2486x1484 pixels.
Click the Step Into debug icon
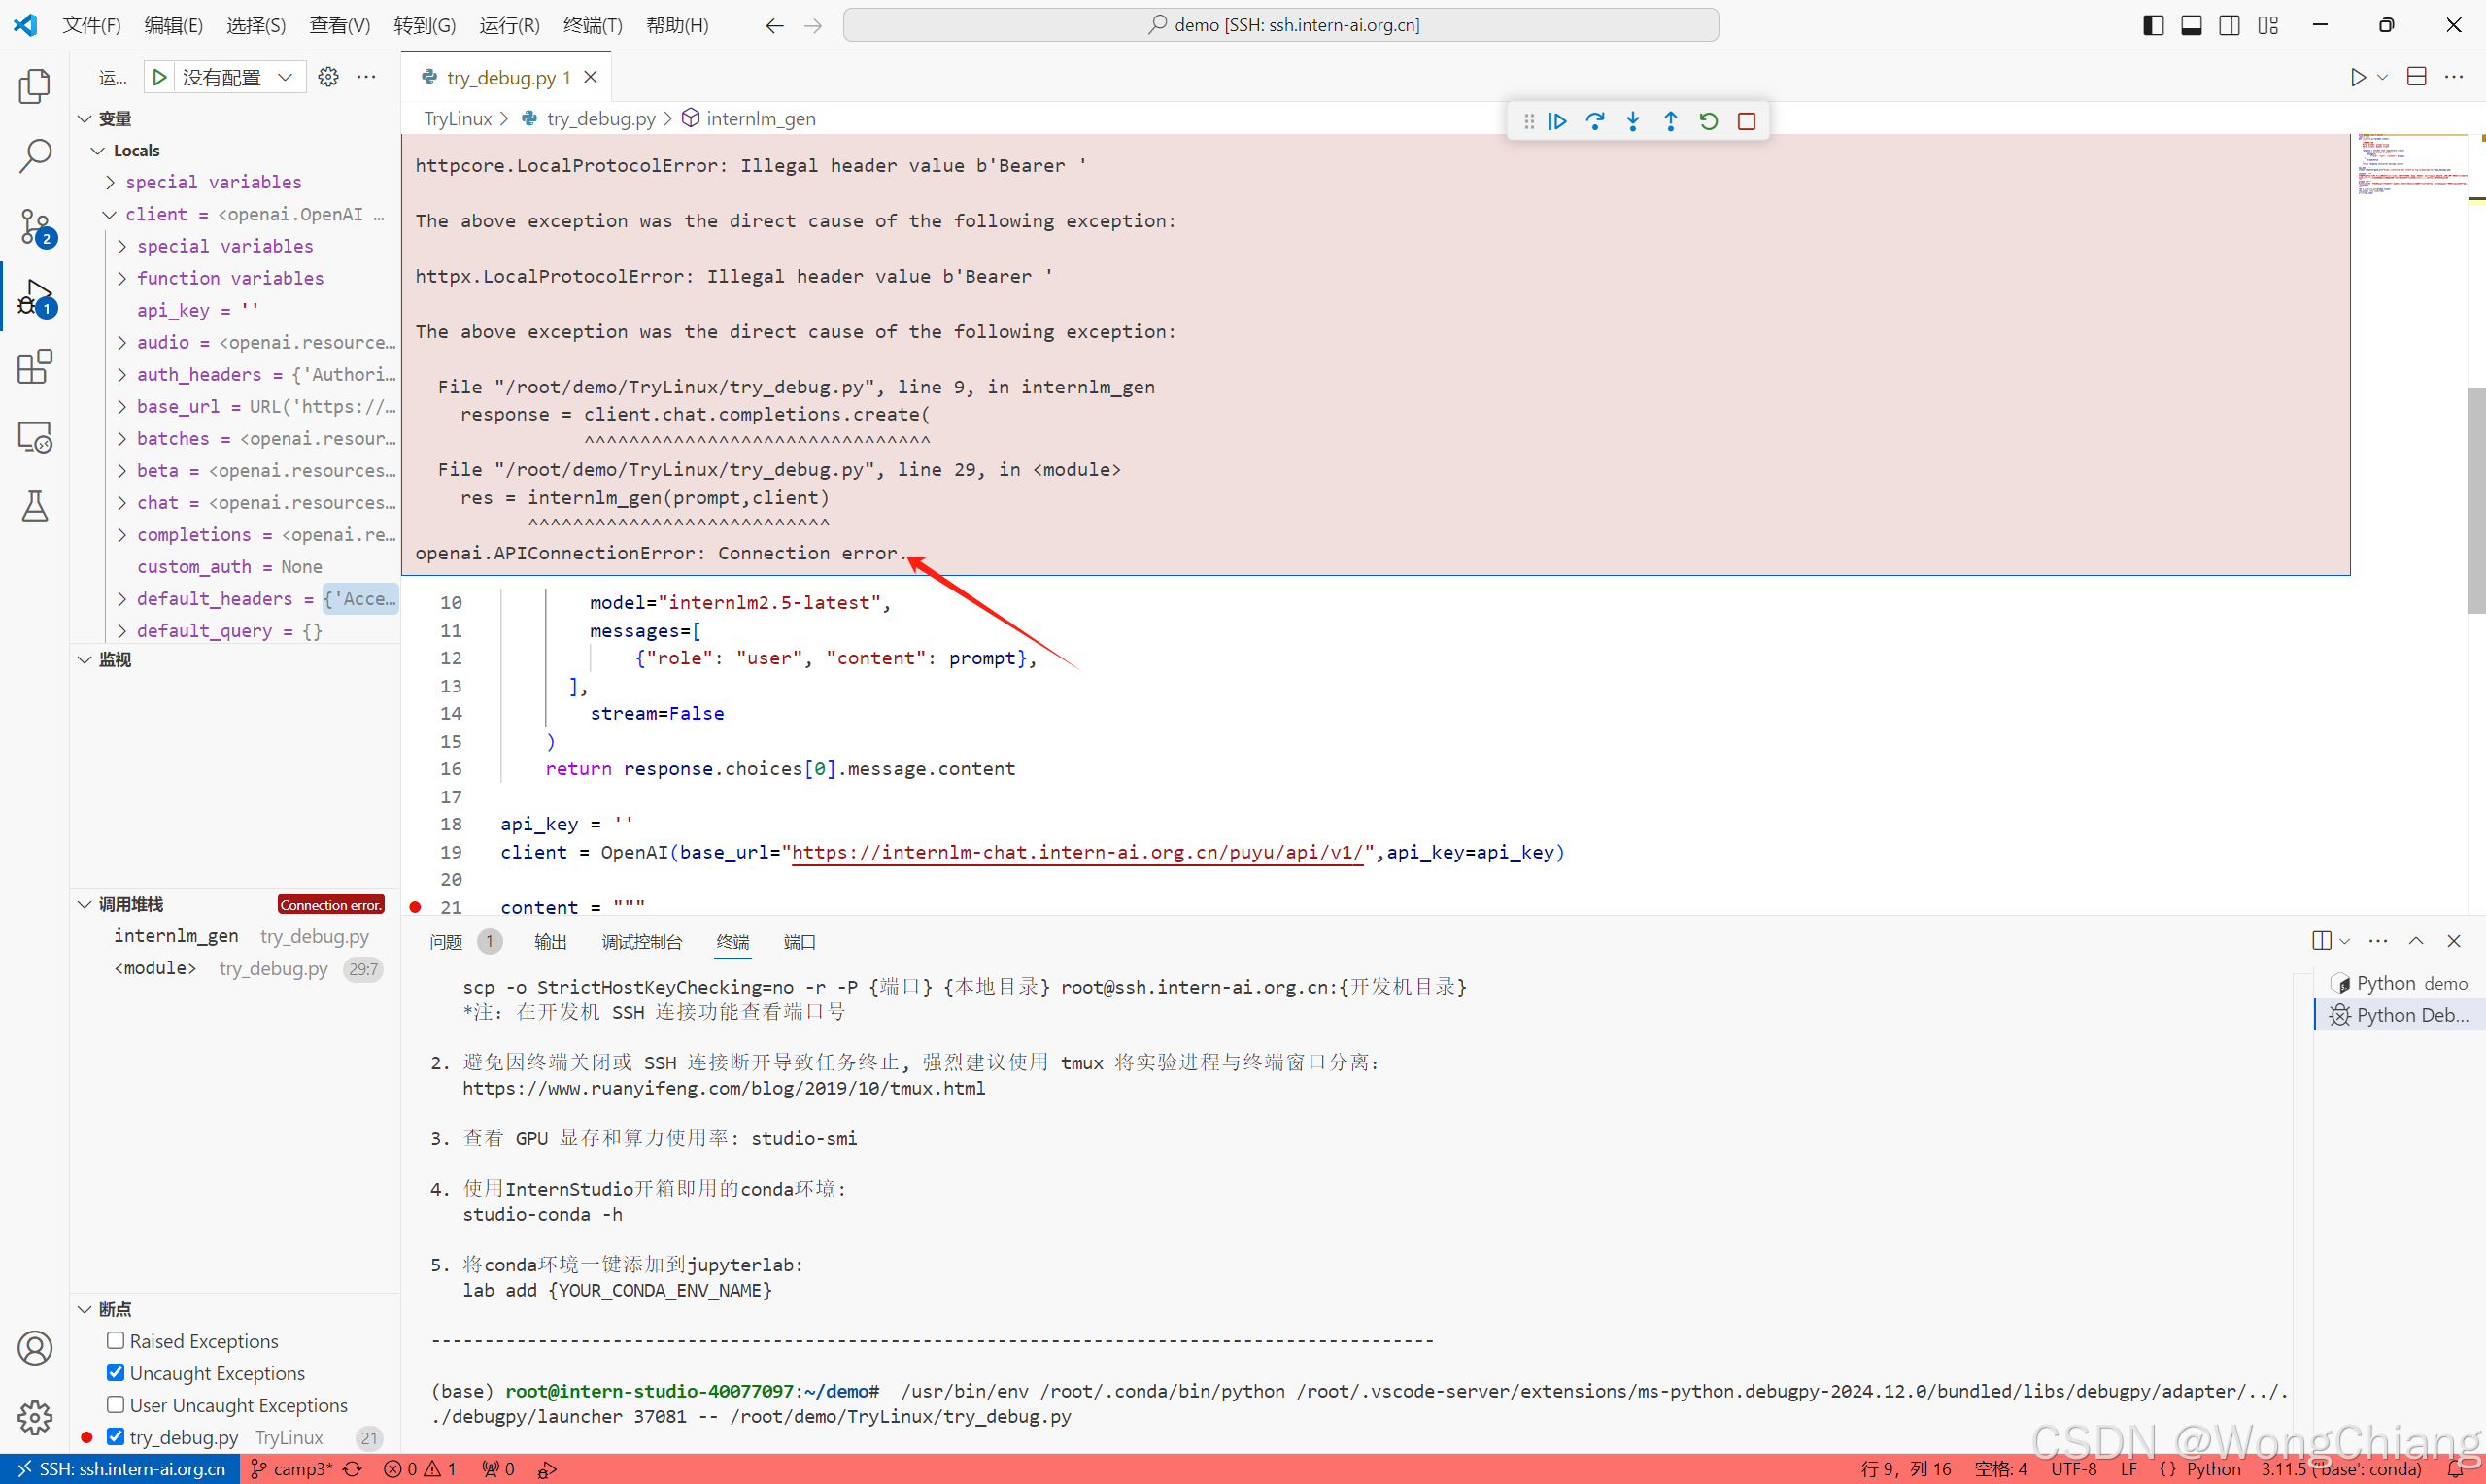coord(1633,121)
